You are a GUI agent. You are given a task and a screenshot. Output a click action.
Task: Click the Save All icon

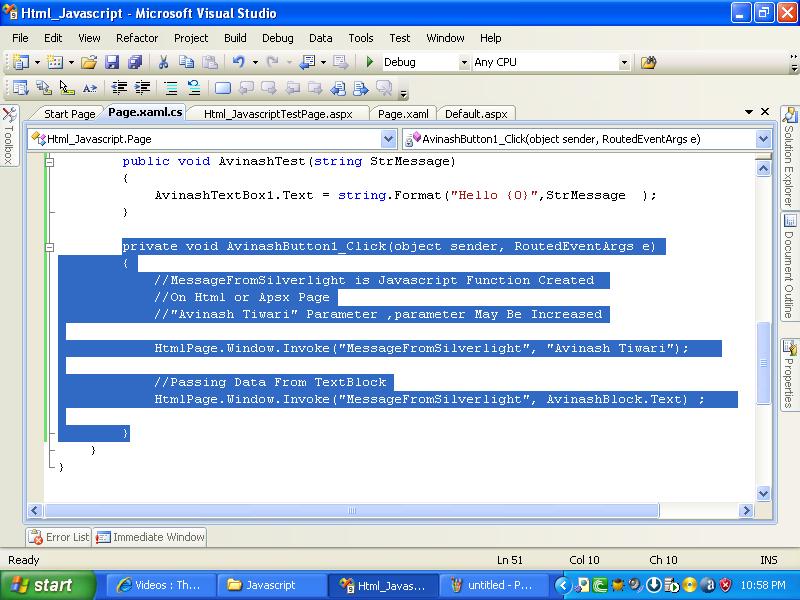coord(135,62)
